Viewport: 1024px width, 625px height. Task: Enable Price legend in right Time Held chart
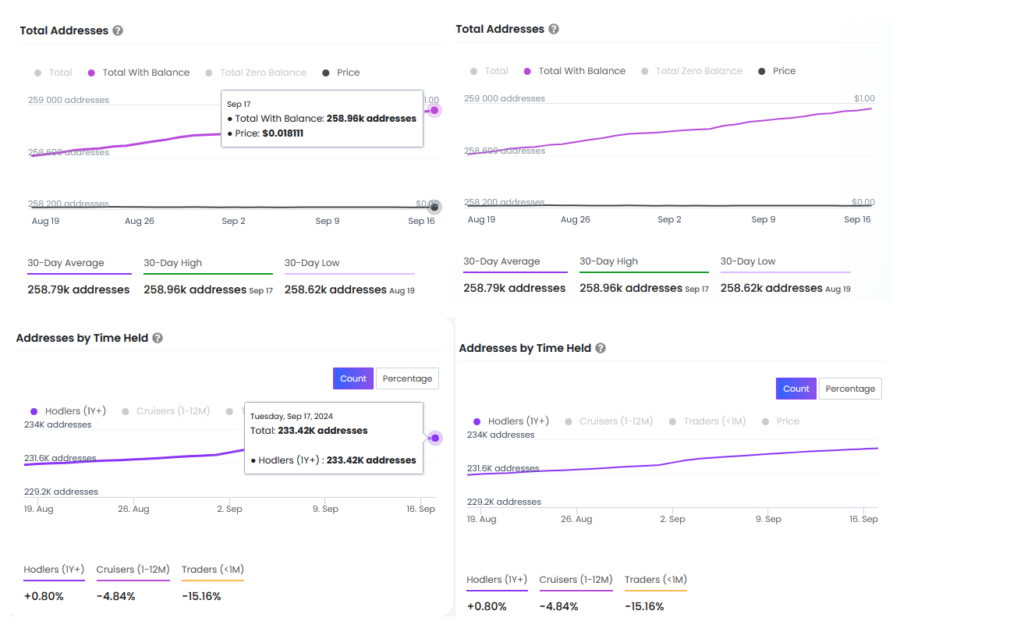[780, 421]
